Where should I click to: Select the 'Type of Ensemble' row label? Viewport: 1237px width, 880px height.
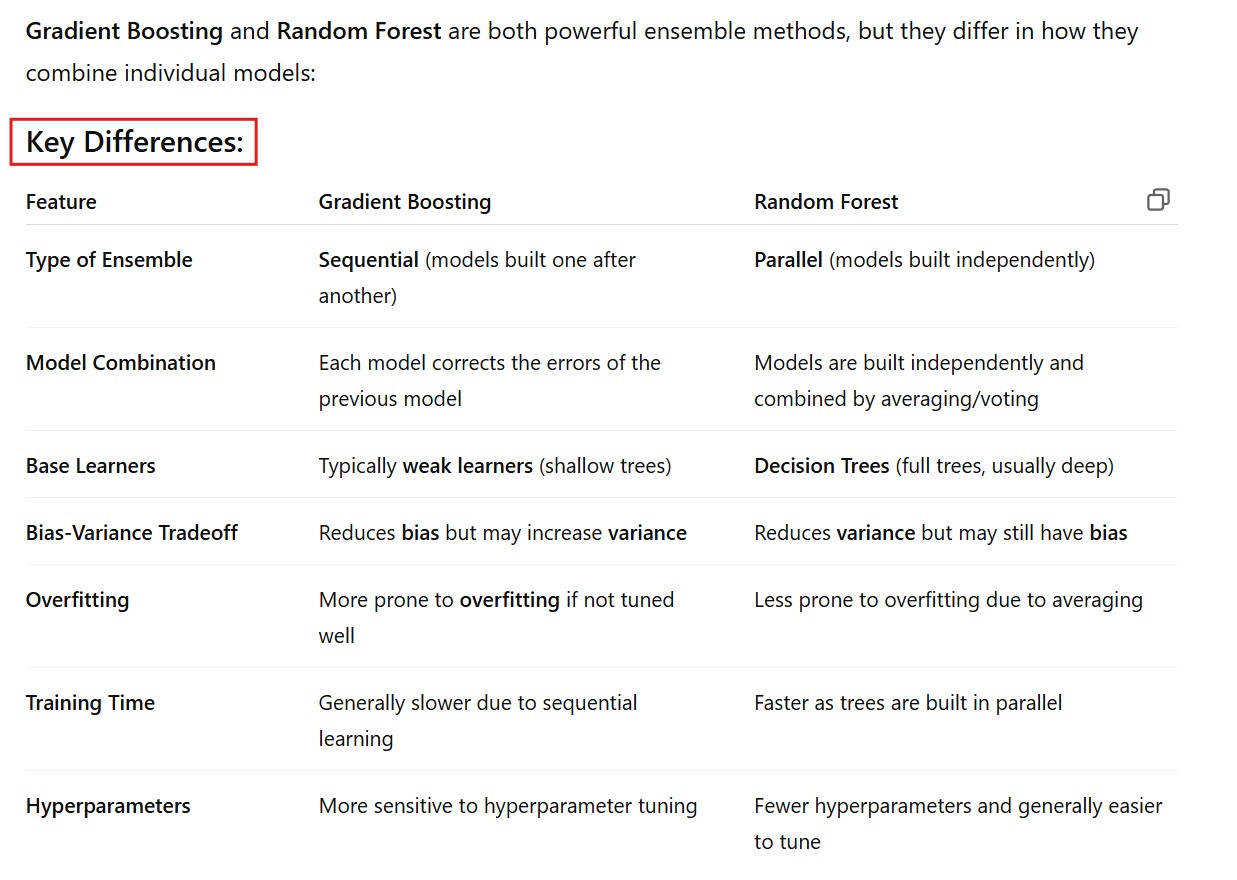click(109, 260)
